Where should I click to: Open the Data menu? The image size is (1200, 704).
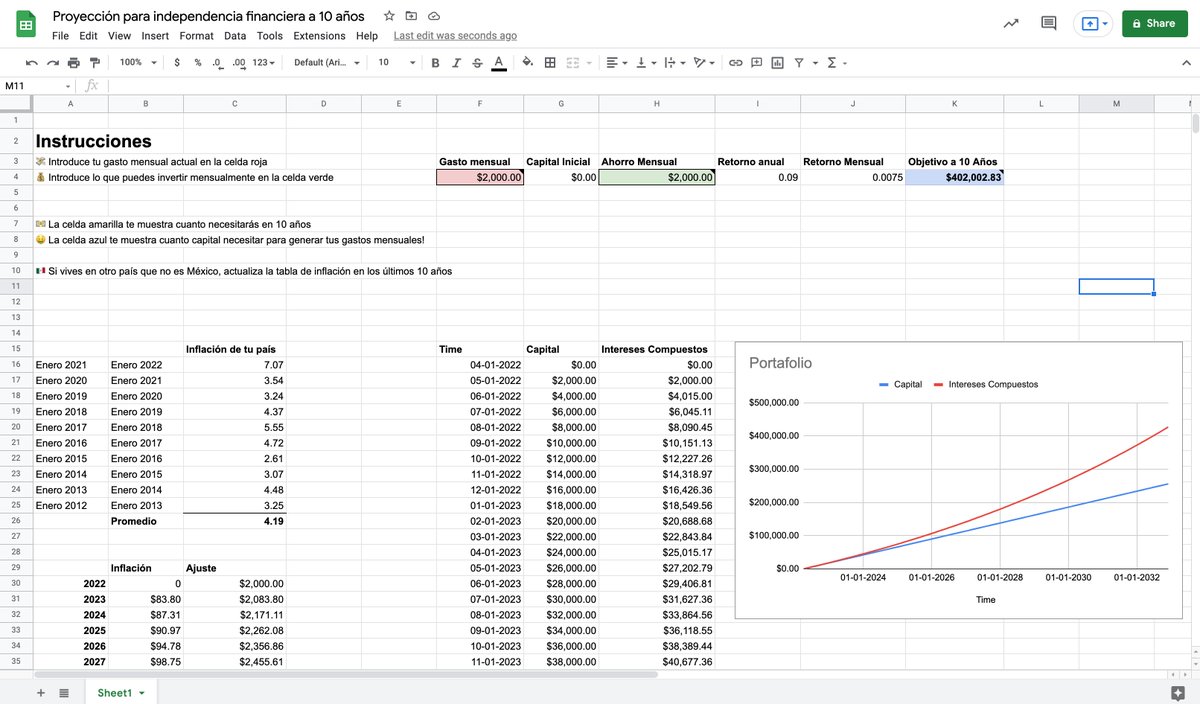(235, 36)
